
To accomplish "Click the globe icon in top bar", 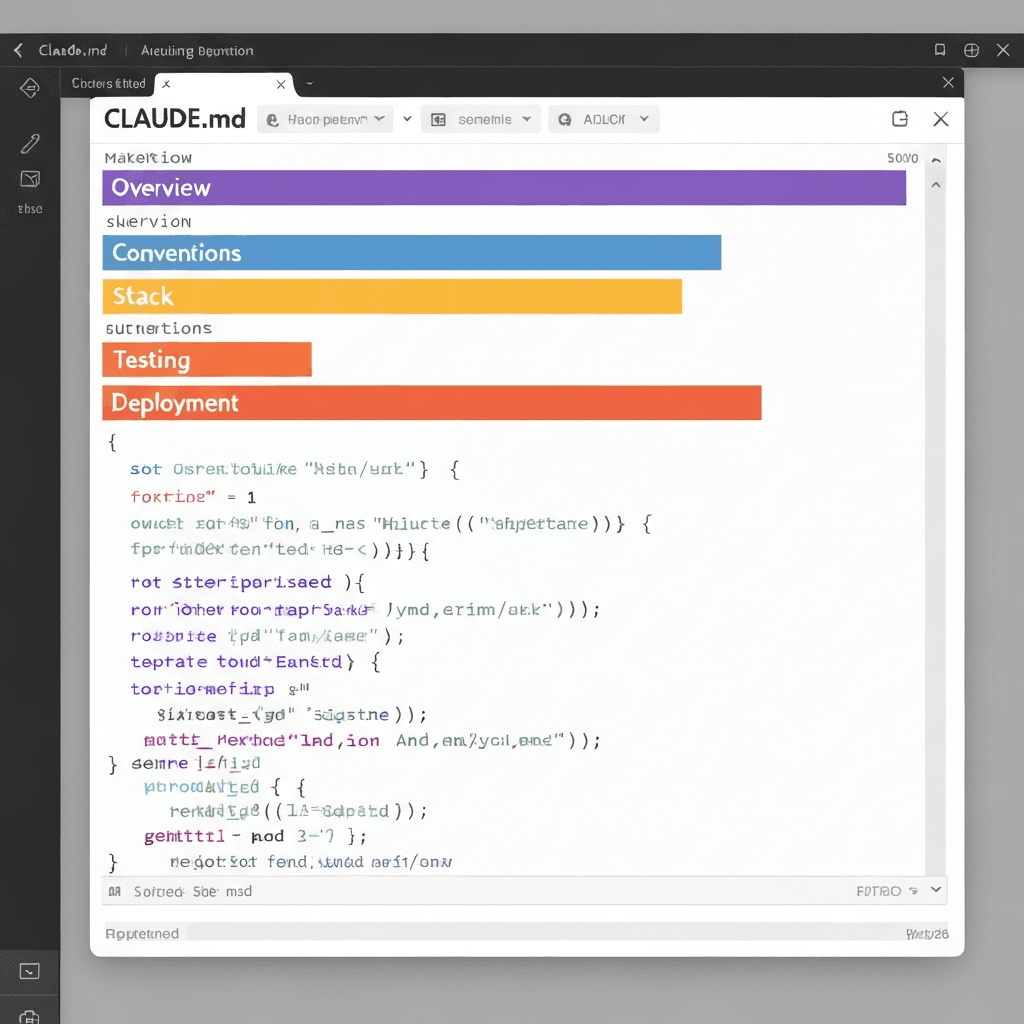I will [970, 50].
